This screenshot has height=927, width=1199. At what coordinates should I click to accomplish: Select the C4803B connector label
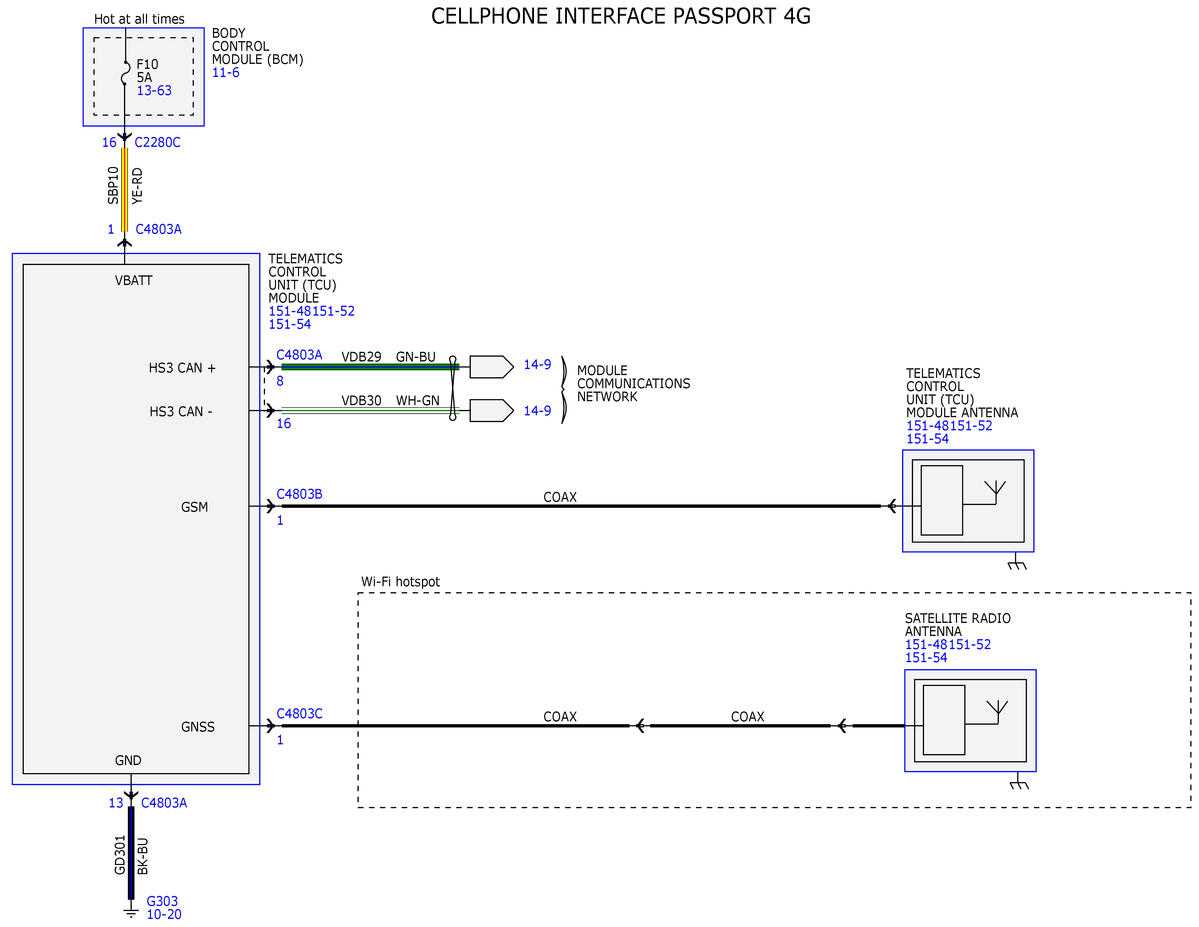[299, 494]
